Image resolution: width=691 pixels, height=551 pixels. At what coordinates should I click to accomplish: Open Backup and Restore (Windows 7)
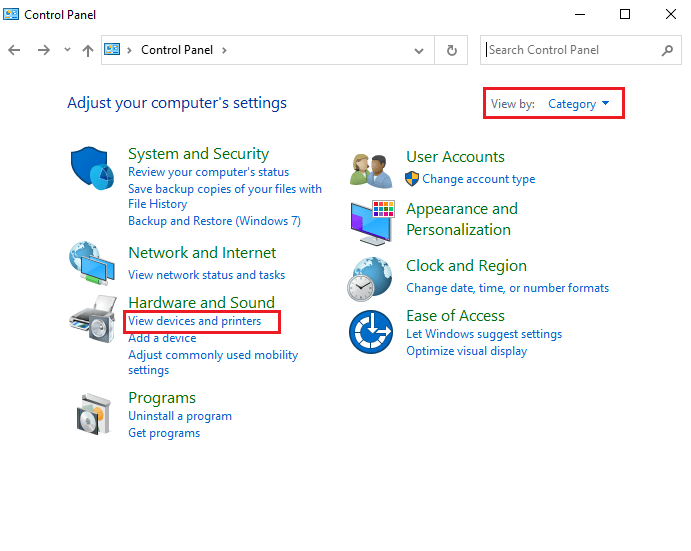214,221
